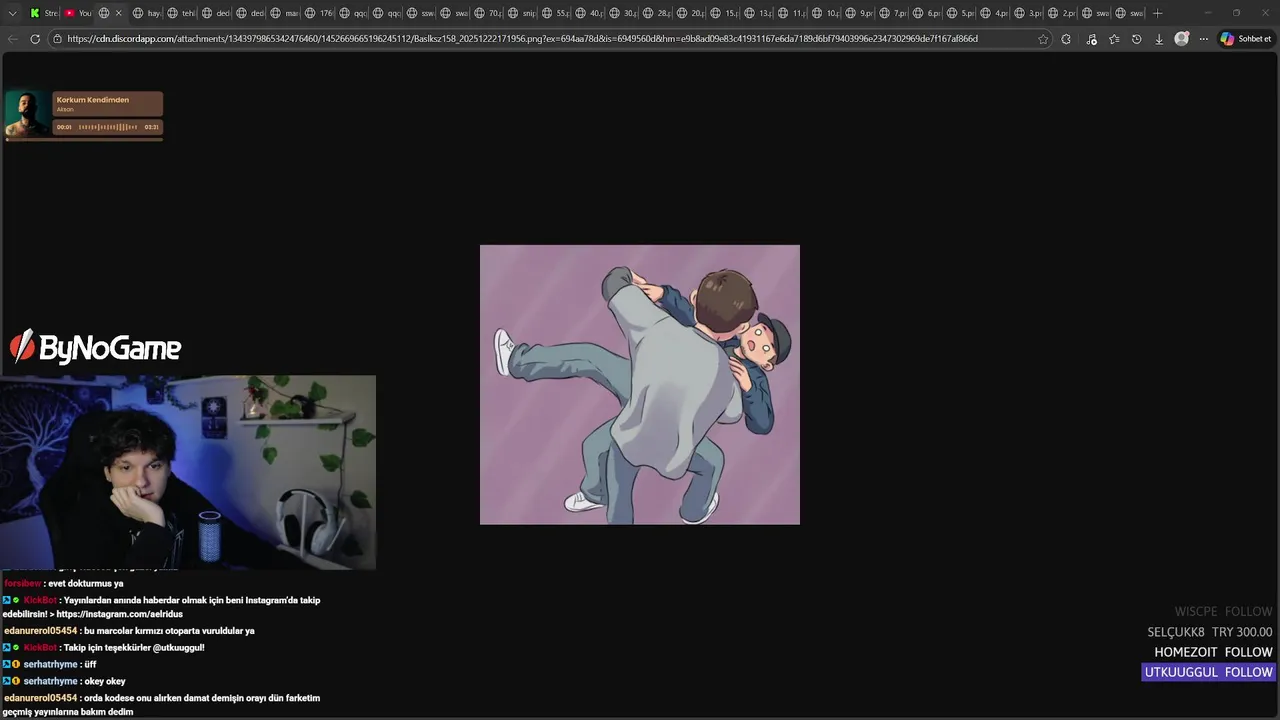Open the '13.' tab
The width and height of the screenshot is (1280, 720).
coord(758,13)
